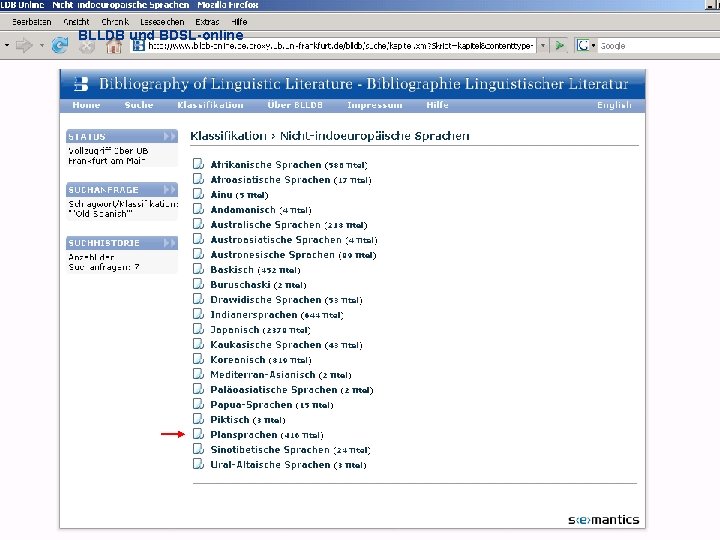Image resolution: width=720 pixels, height=540 pixels.
Task: Go to Home in site navigation
Action: pyautogui.click(x=86, y=105)
